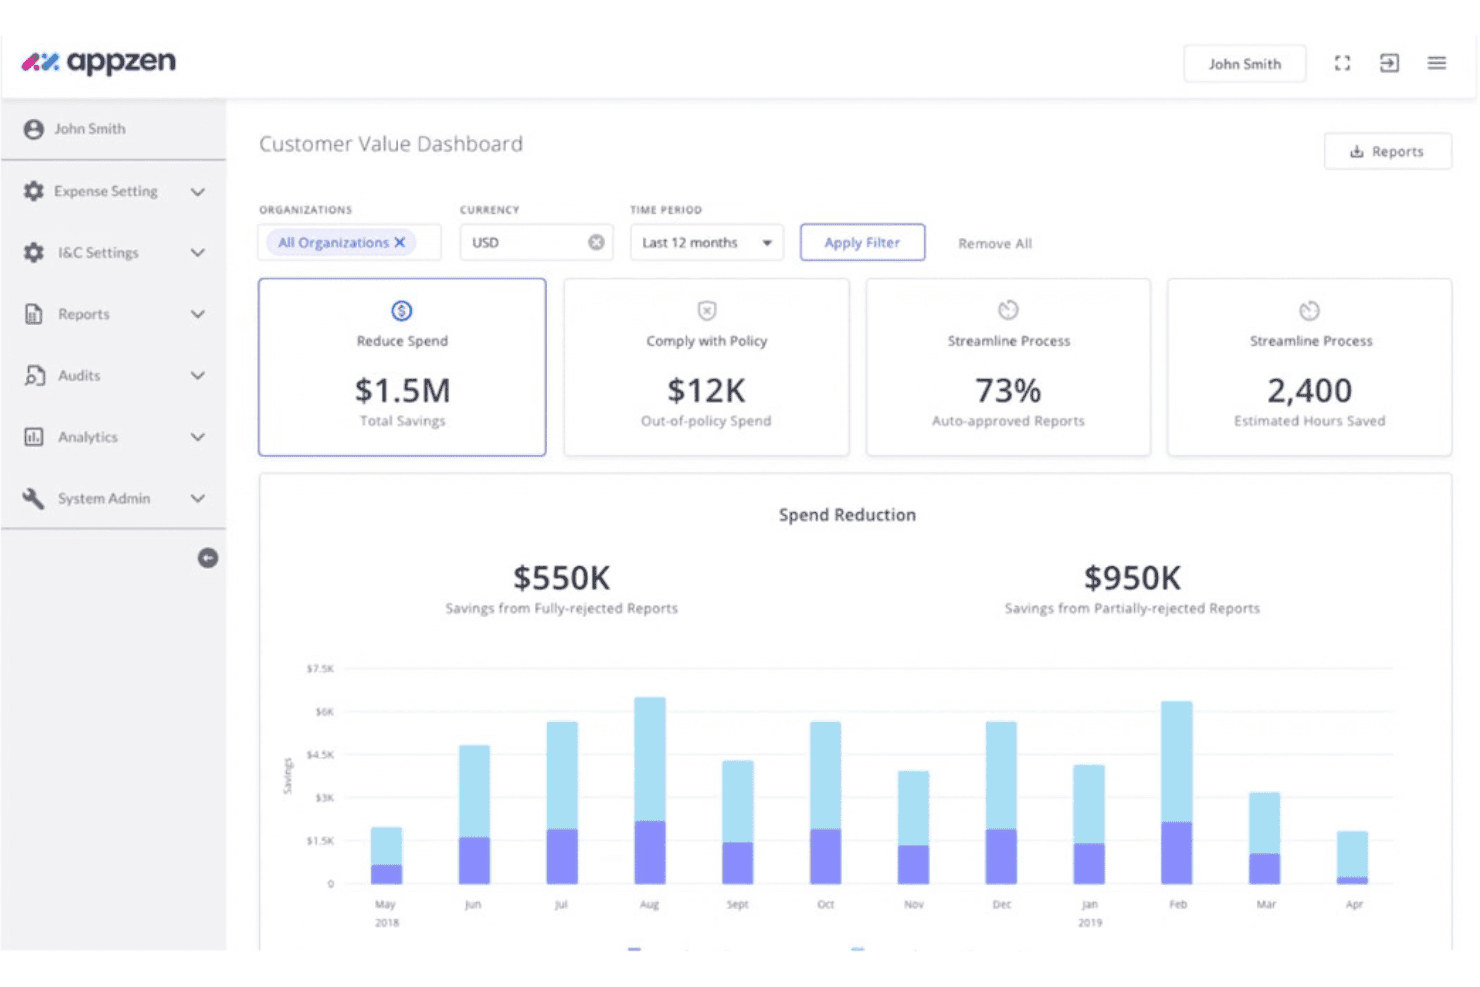This screenshot has height=987, width=1480.
Task: Click the John Smith header button
Action: (1244, 63)
